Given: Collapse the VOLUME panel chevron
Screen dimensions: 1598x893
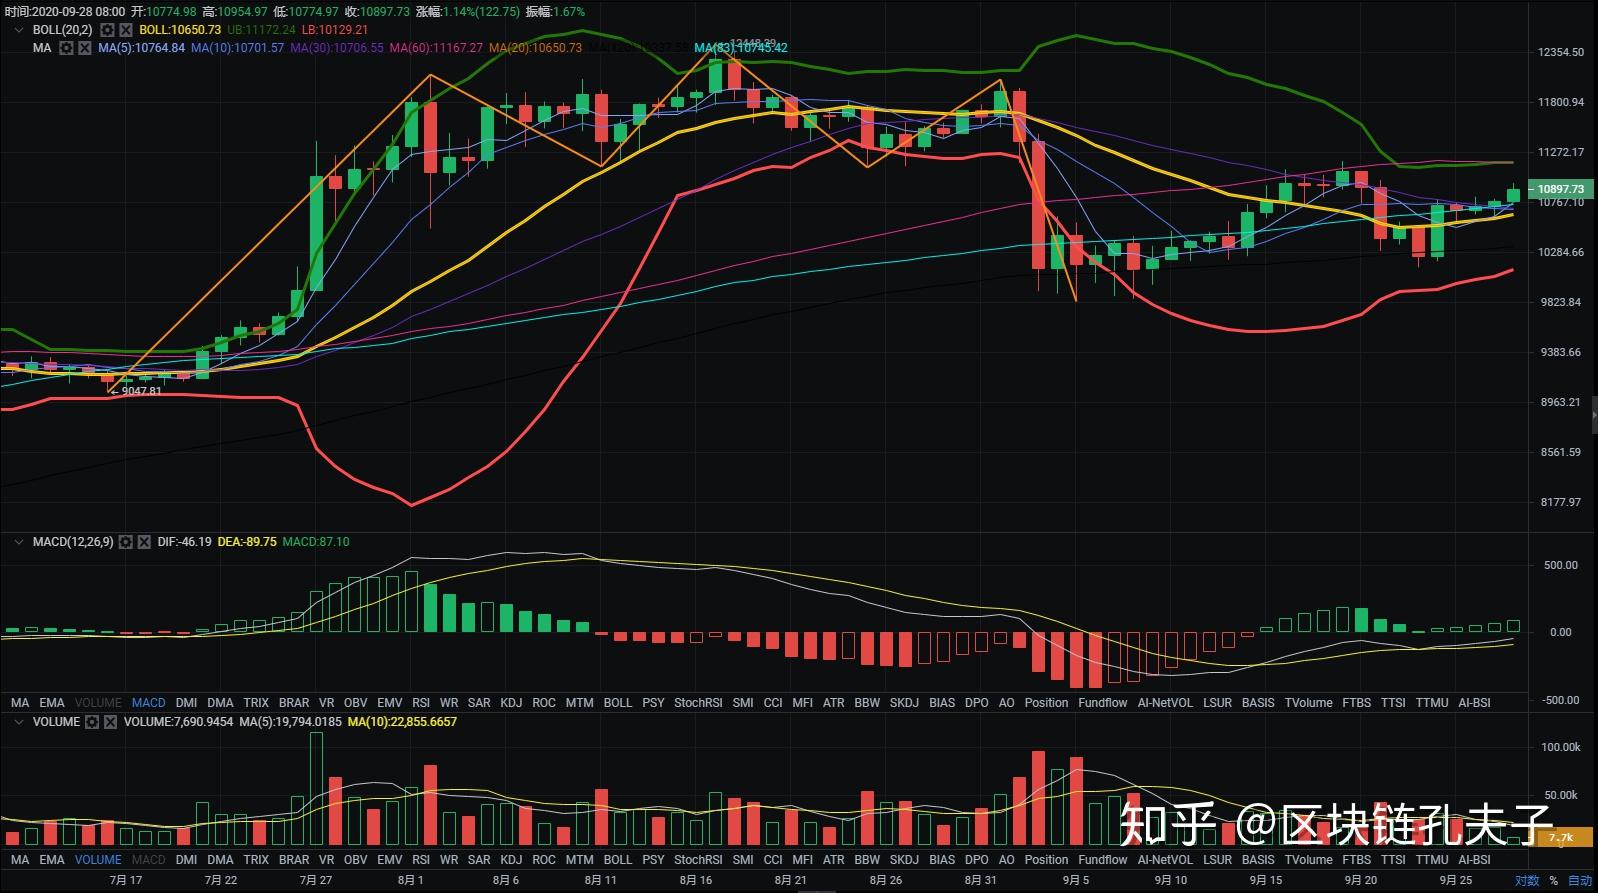Looking at the screenshot, I should (x=18, y=722).
